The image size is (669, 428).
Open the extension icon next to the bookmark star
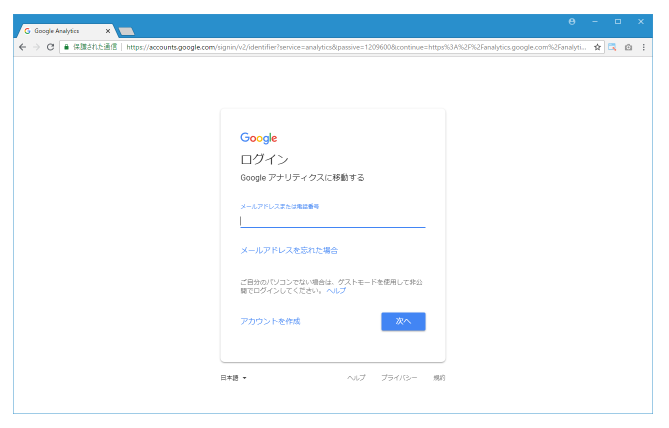(x=612, y=47)
